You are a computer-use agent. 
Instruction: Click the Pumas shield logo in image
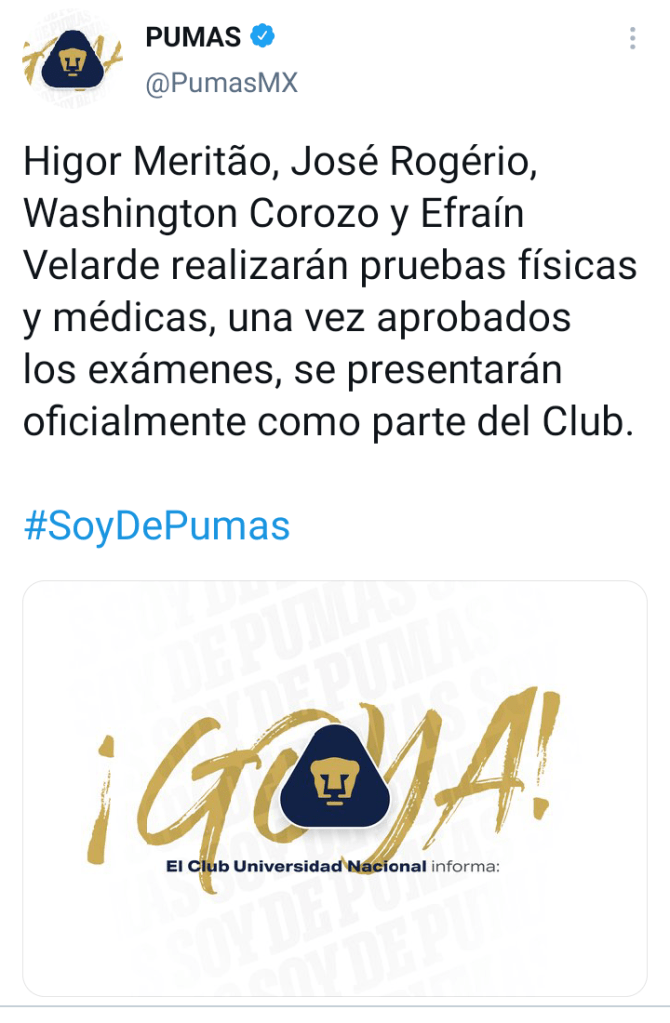pyautogui.click(x=335, y=776)
